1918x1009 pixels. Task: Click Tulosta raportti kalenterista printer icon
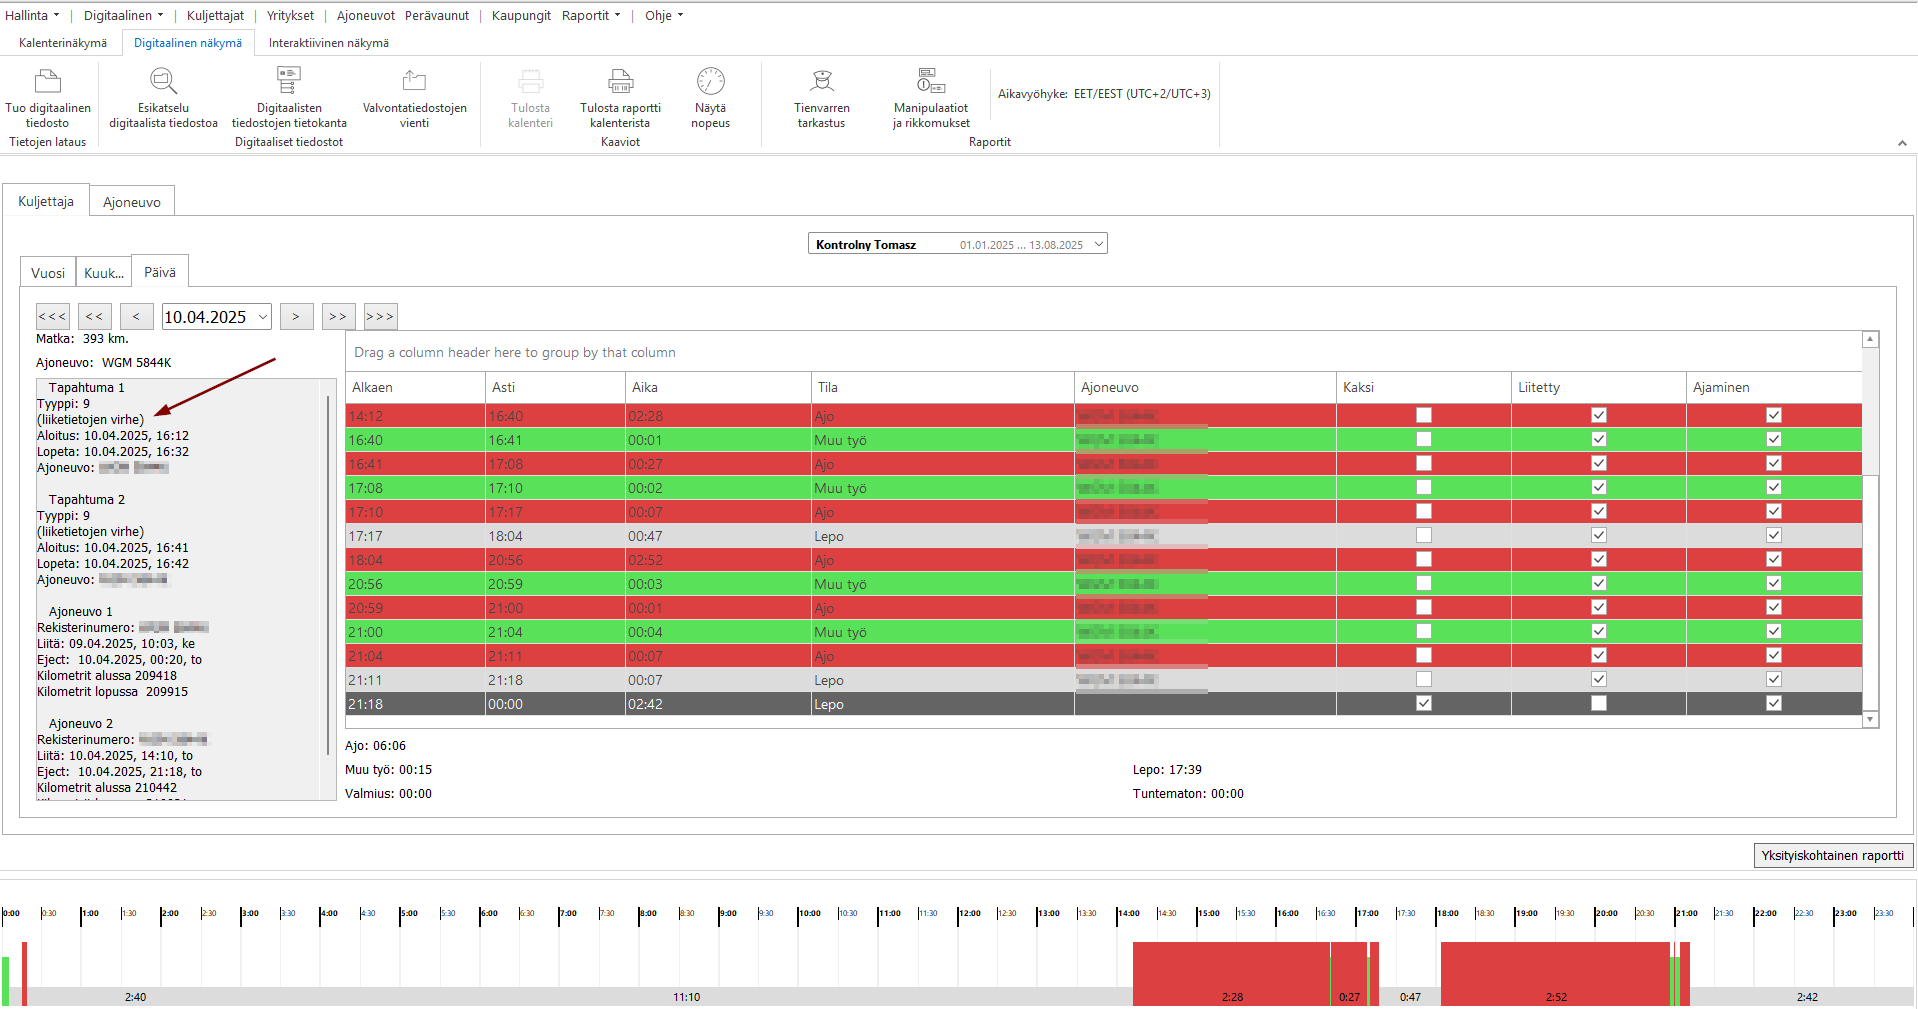(621, 81)
